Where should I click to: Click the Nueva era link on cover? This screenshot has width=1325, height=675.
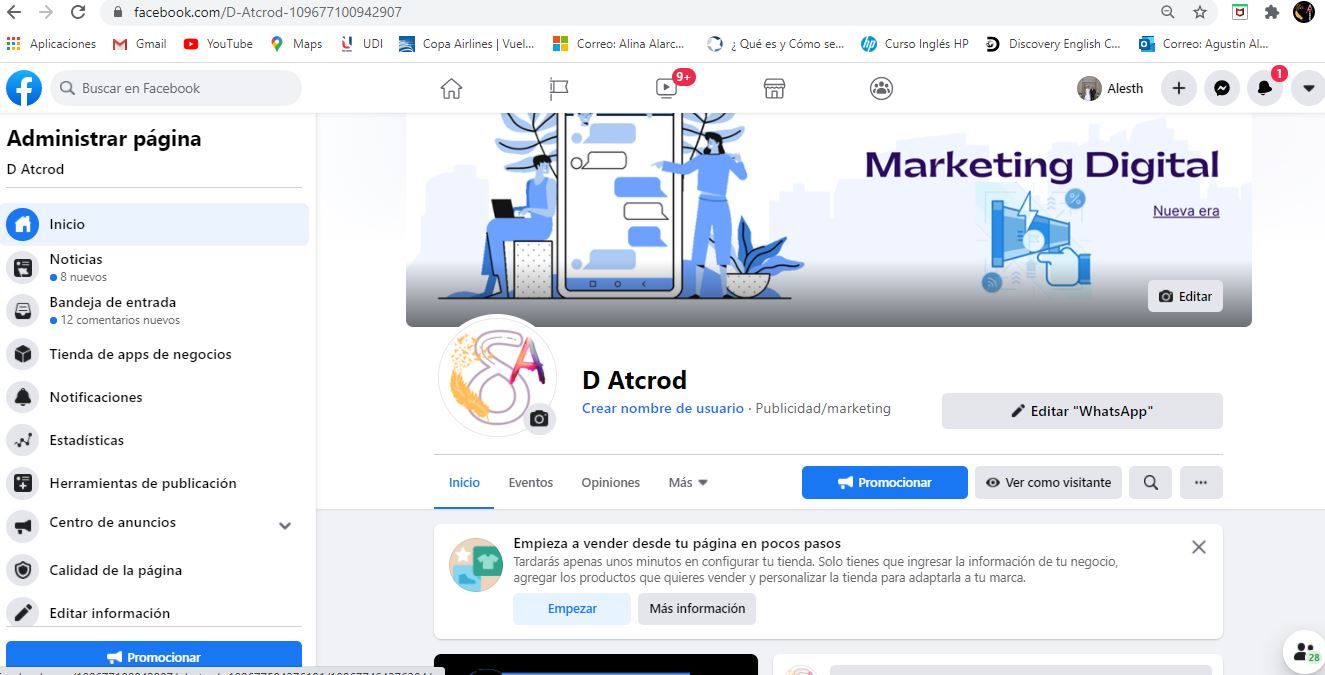[1186, 211]
